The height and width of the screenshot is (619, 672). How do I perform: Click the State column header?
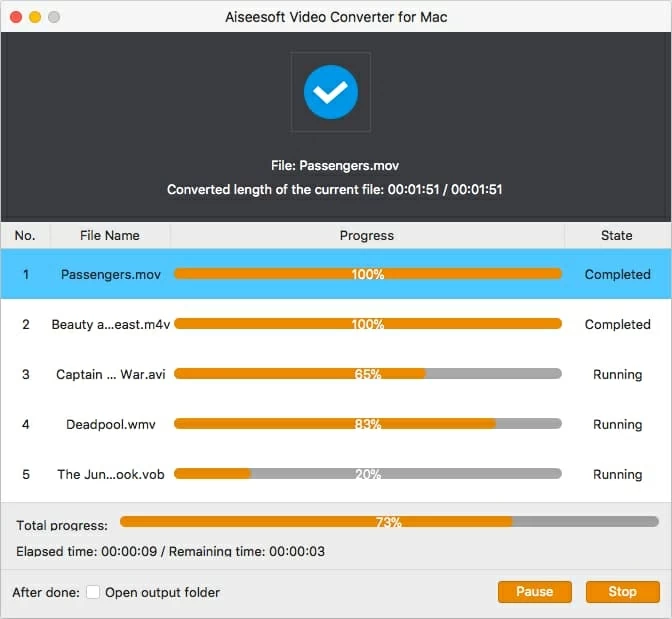pyautogui.click(x=616, y=236)
